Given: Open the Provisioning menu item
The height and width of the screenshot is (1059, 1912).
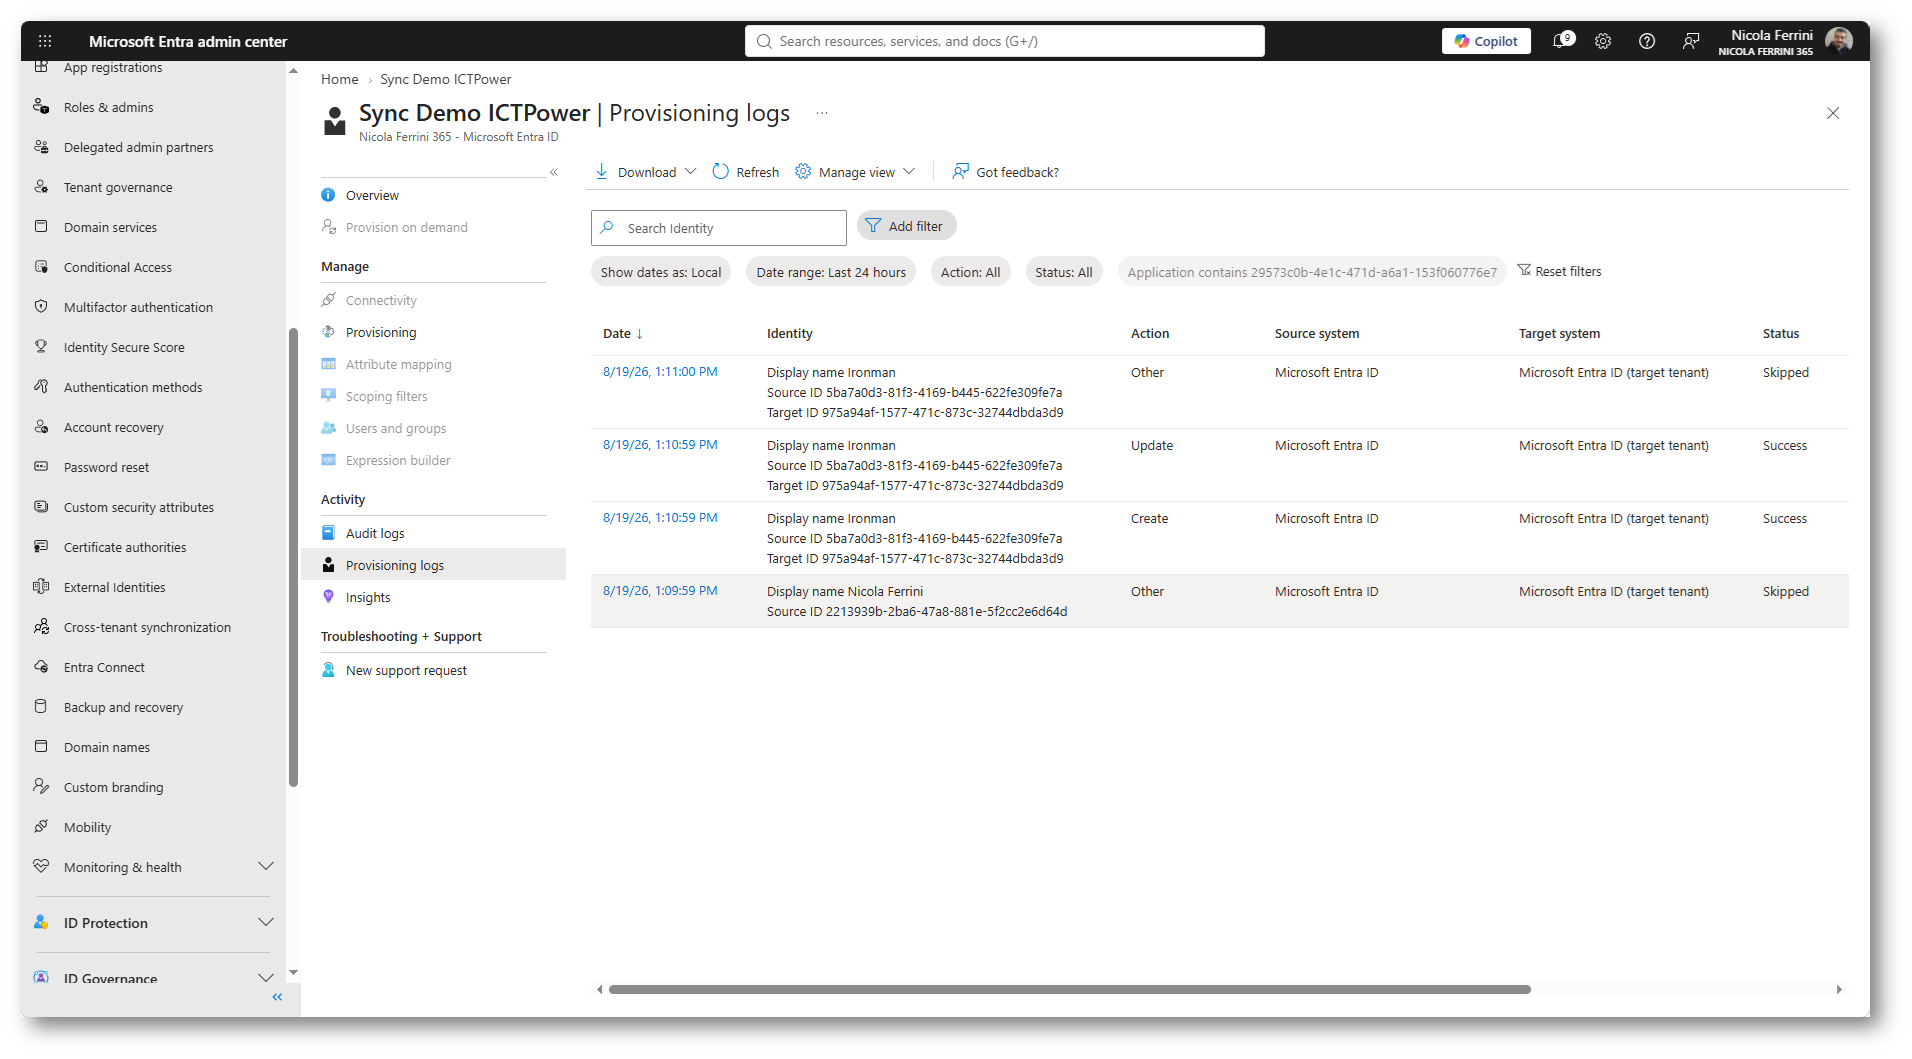Looking at the screenshot, I should [x=381, y=332].
